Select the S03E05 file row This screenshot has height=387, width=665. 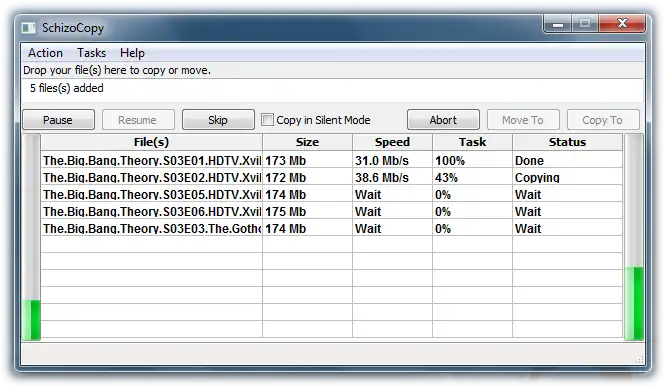tap(332, 194)
